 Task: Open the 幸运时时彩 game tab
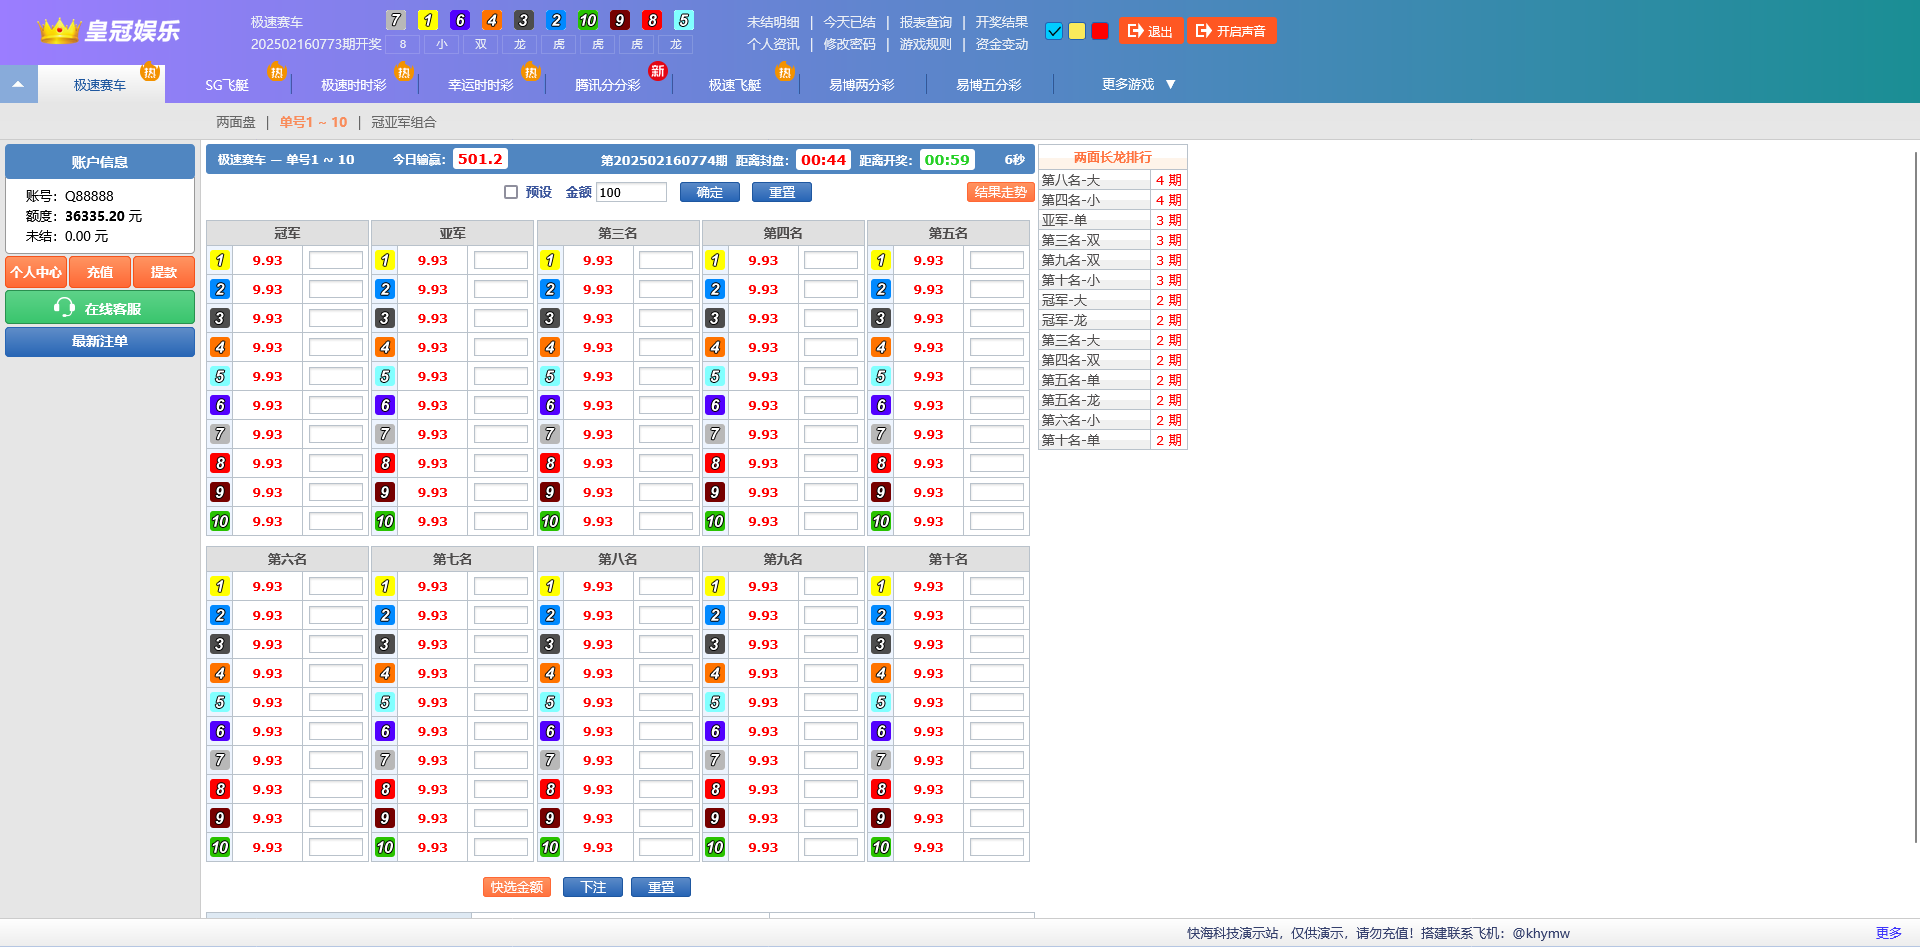[481, 85]
